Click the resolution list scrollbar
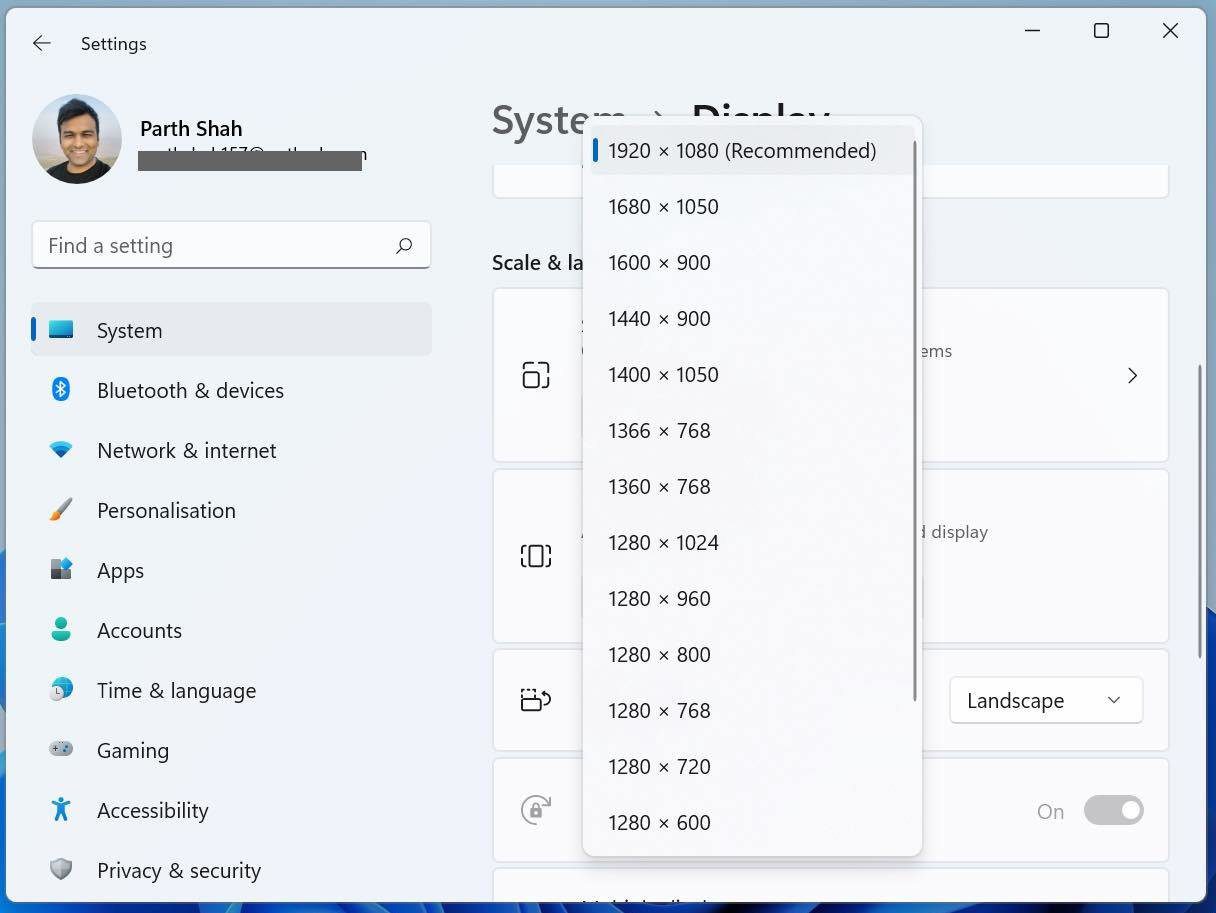Image resolution: width=1216 pixels, height=913 pixels. (x=915, y=420)
